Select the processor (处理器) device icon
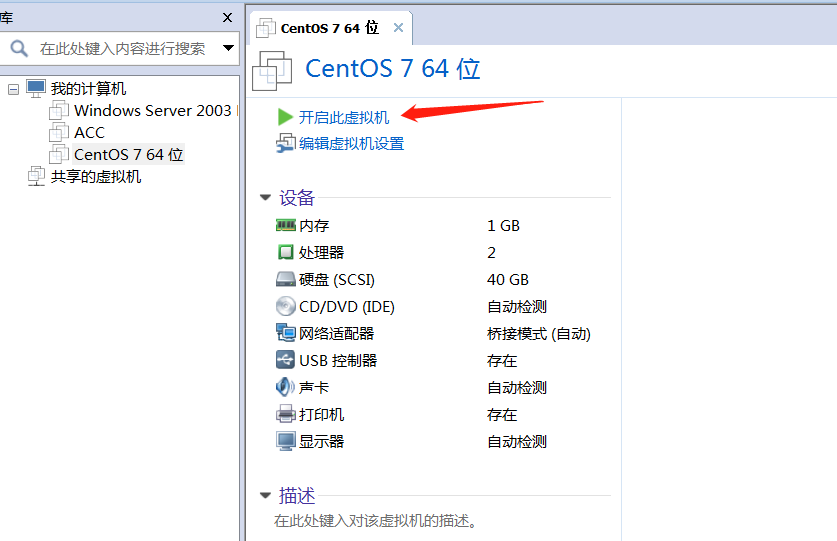 286,252
